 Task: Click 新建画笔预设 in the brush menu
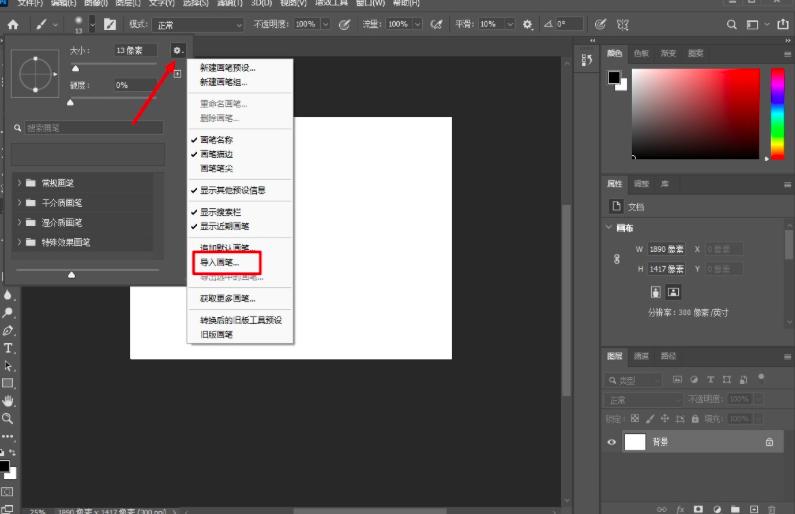[227, 68]
